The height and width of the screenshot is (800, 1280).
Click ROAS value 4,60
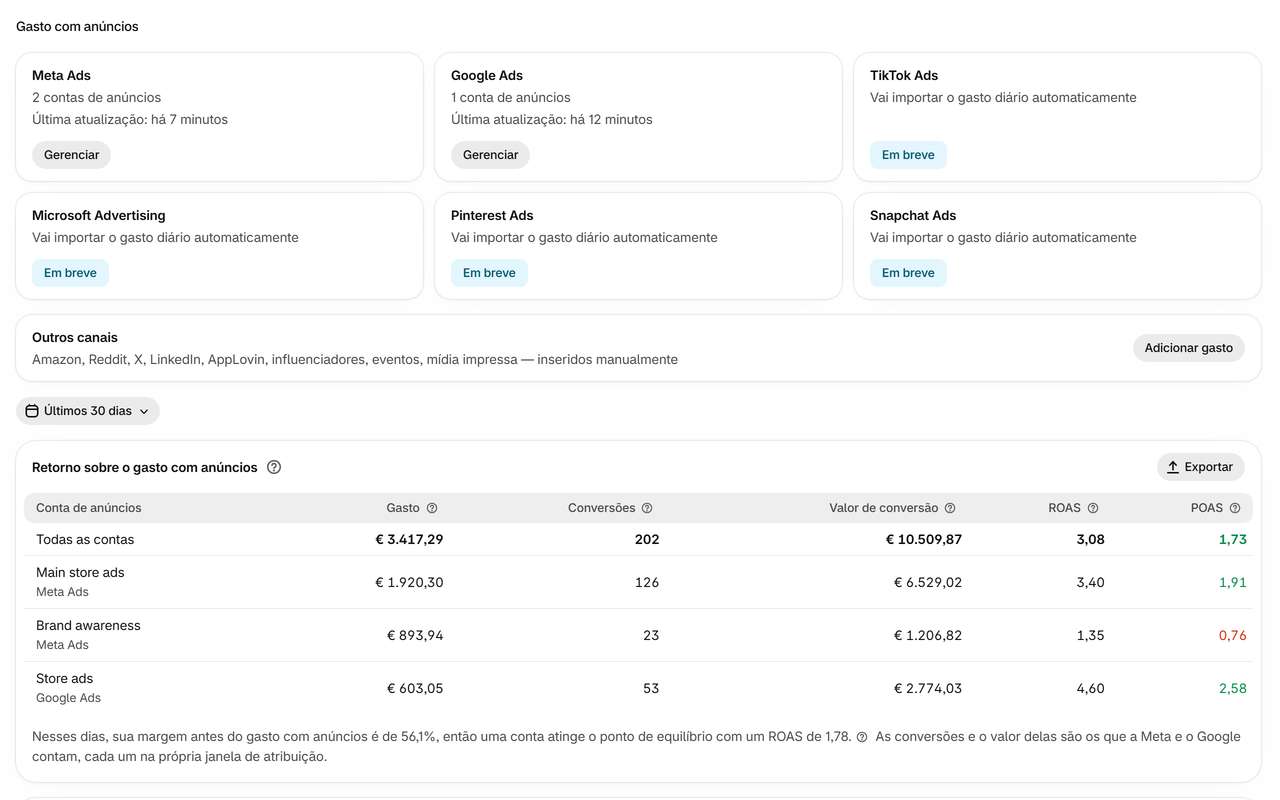click(x=1090, y=688)
